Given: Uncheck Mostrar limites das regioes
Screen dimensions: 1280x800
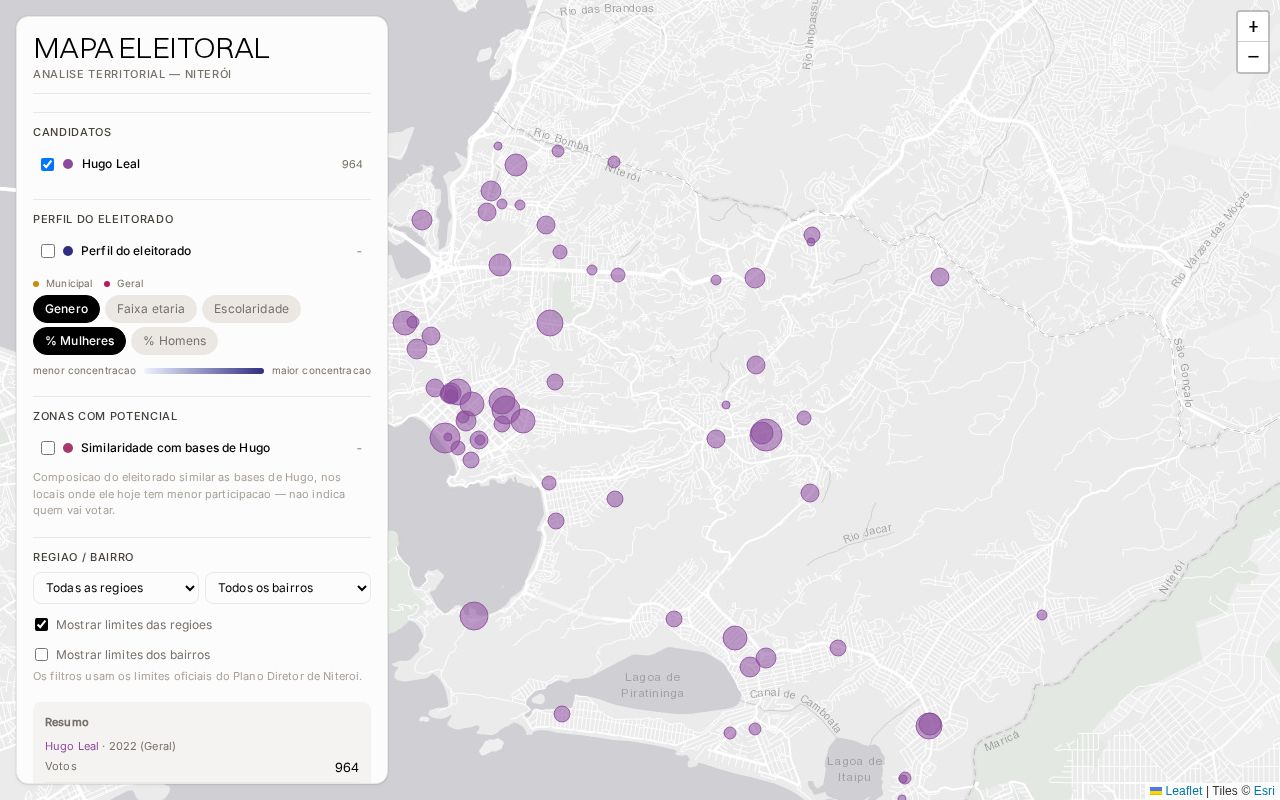Looking at the screenshot, I should [41, 625].
